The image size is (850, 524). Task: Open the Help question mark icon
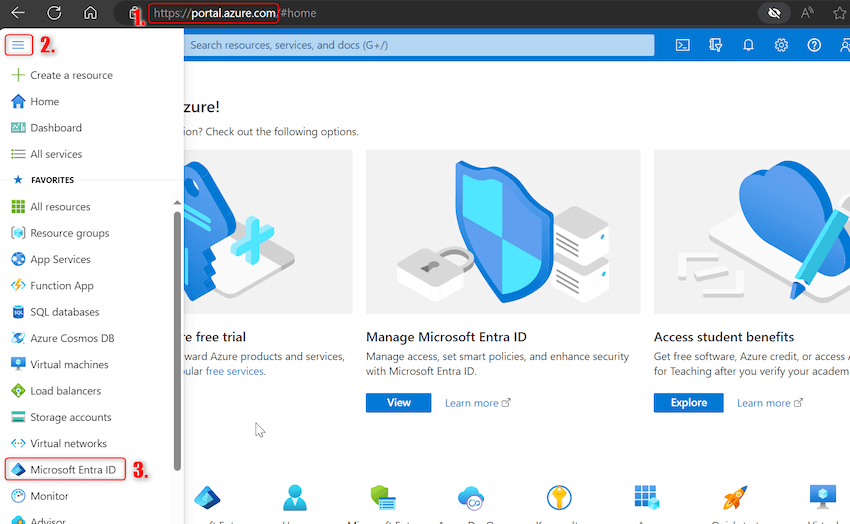[814, 45]
